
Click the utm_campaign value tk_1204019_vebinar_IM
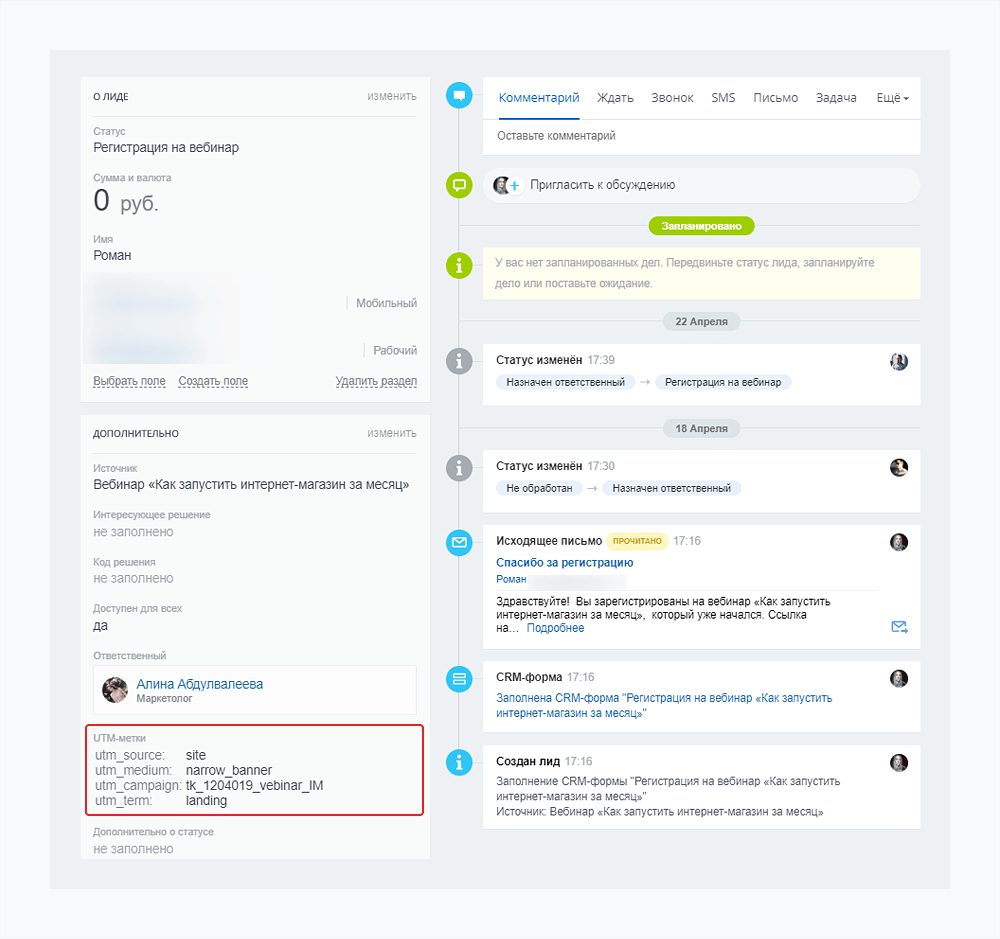coord(254,785)
